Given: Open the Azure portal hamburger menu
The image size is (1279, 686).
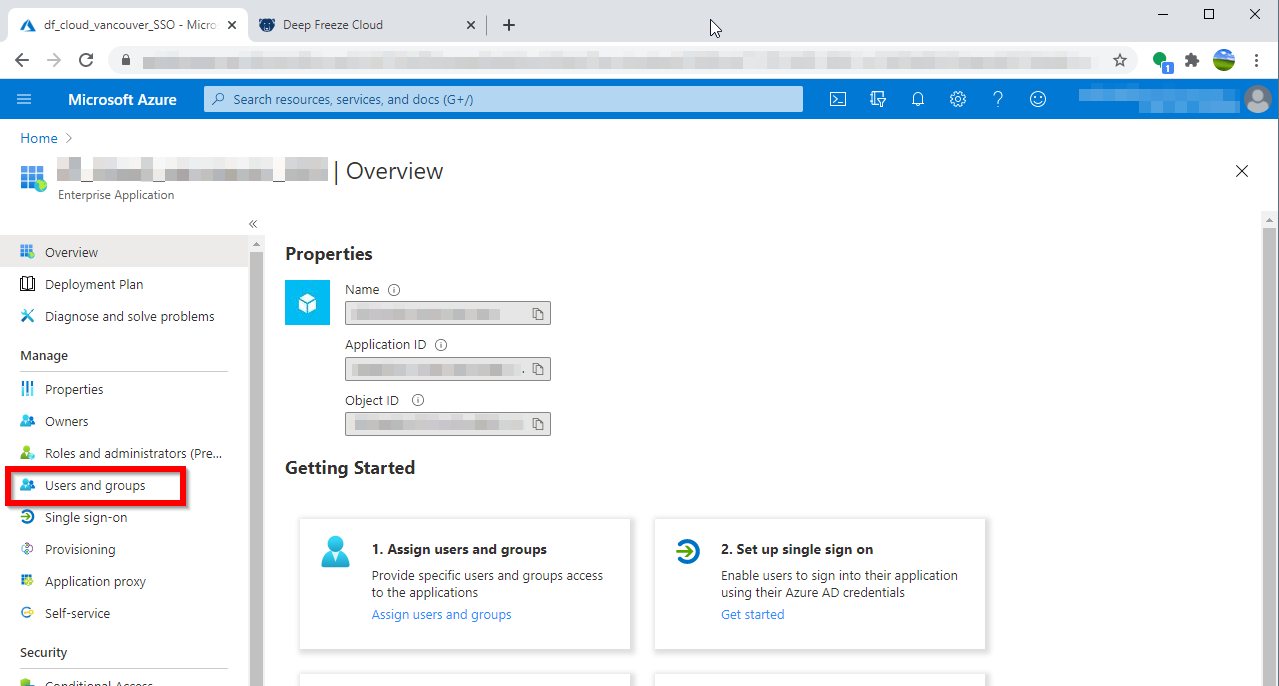Looking at the screenshot, I should point(25,99).
